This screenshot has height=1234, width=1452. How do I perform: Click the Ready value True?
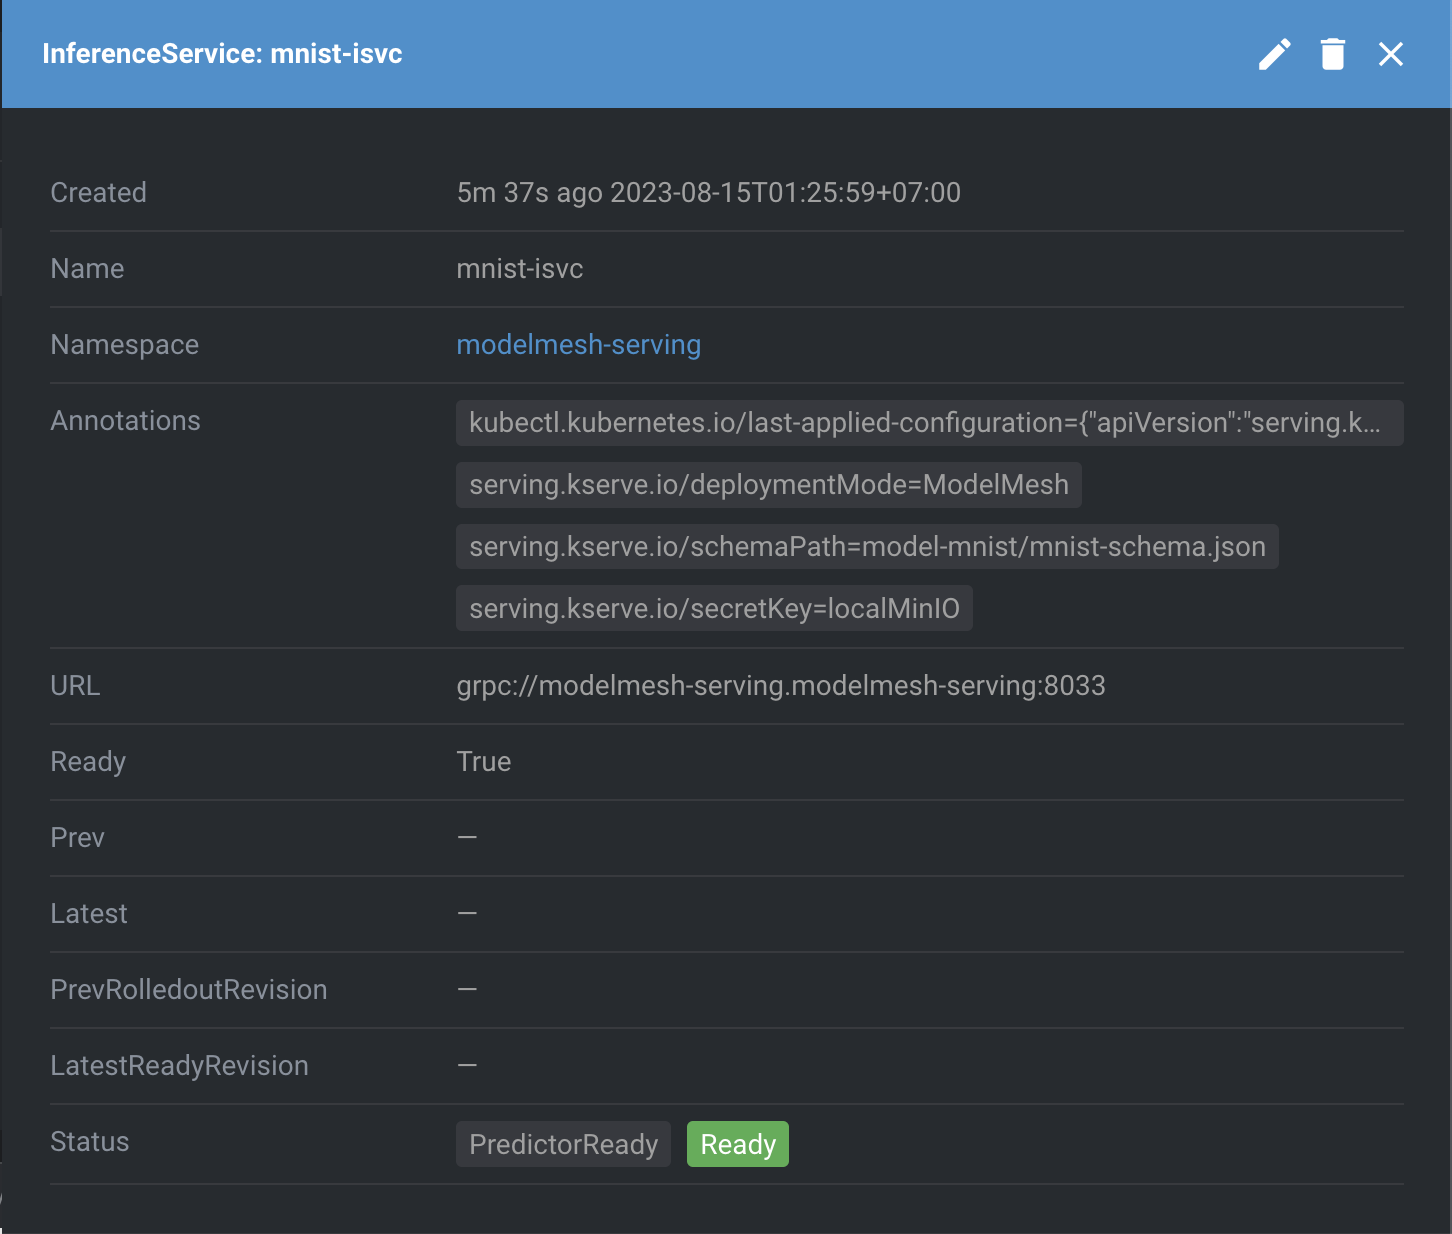click(484, 761)
